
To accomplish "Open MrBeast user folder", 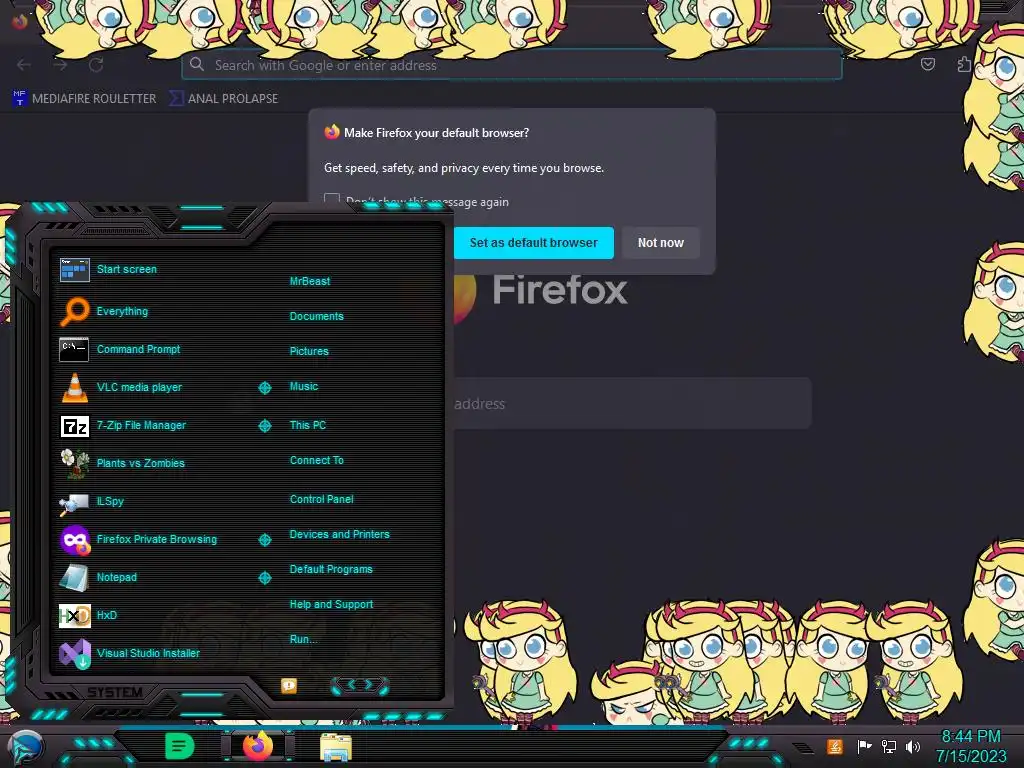I will 310,281.
